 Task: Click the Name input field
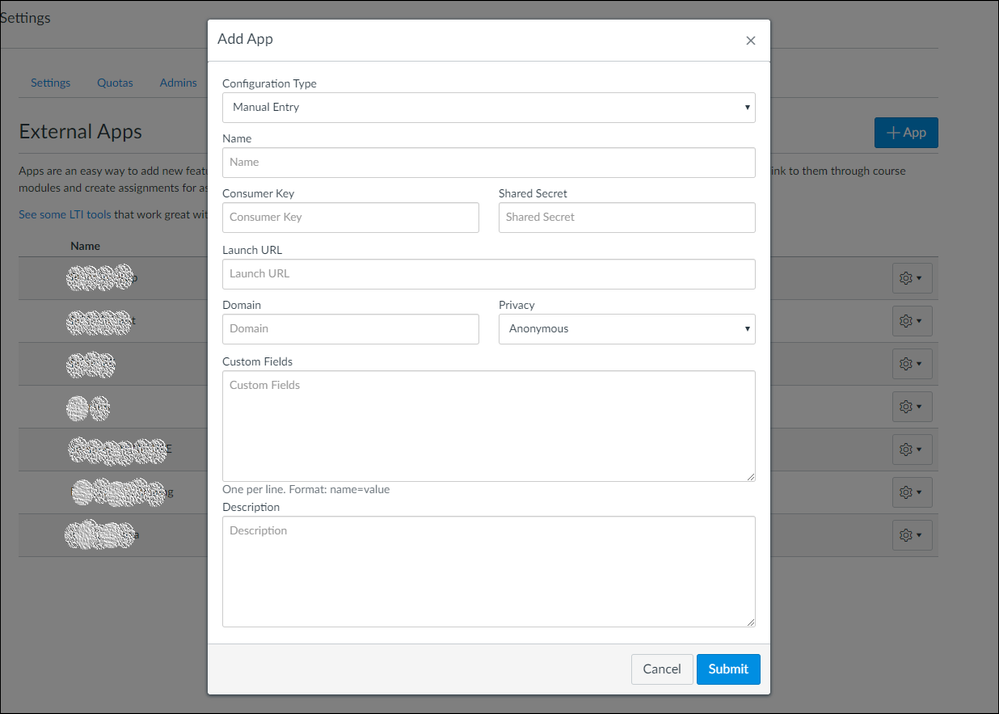488,162
